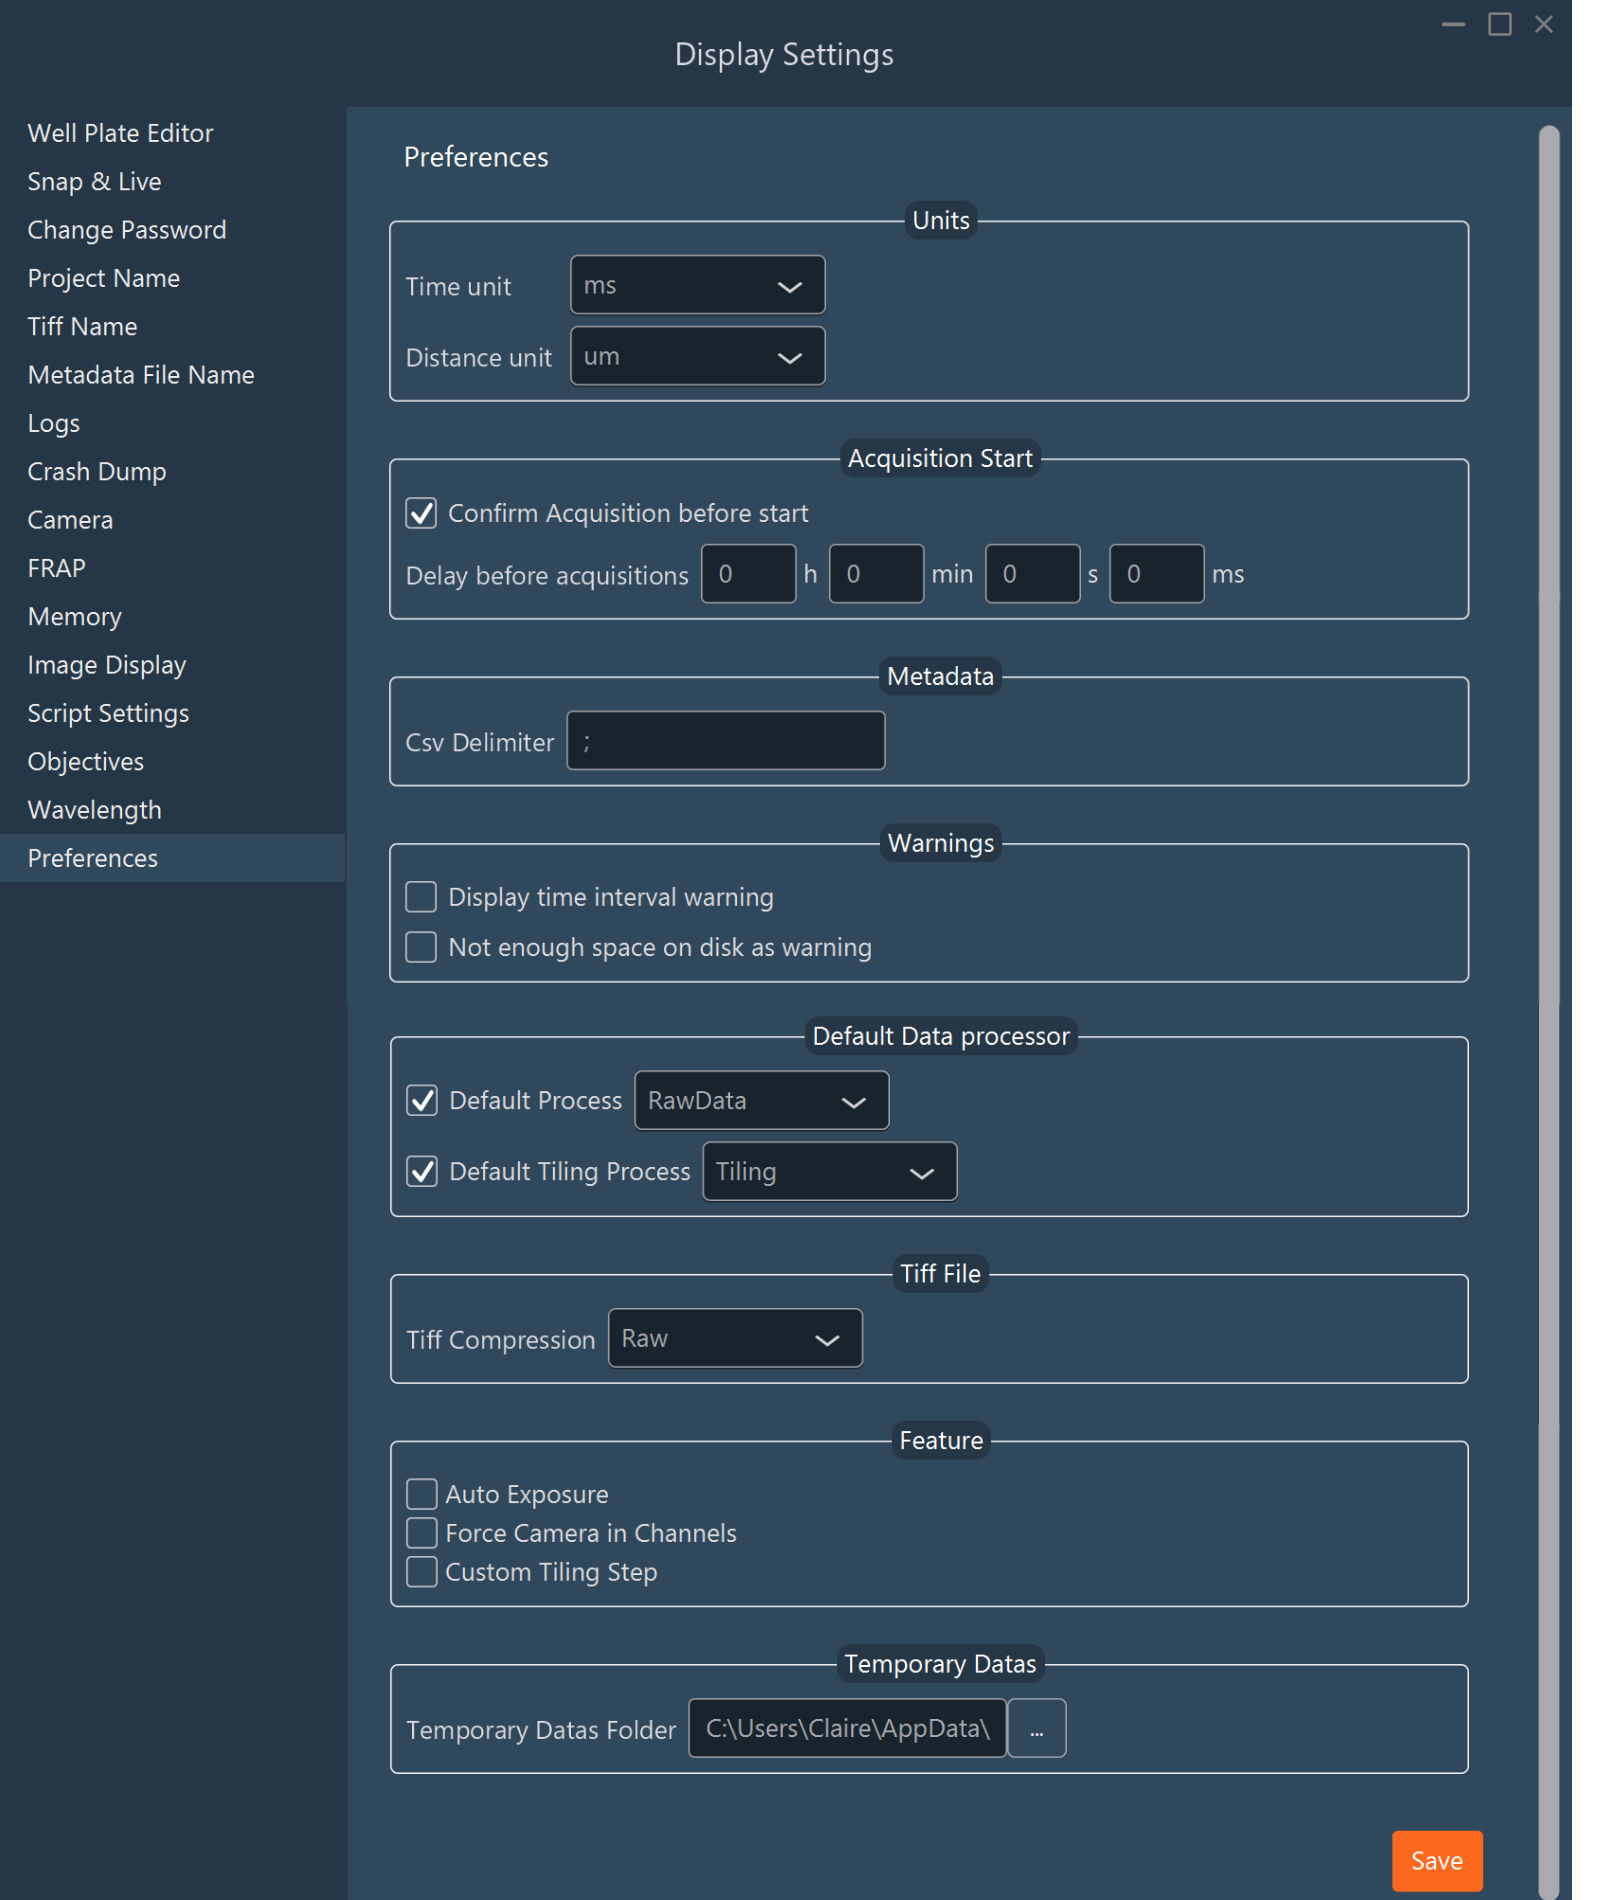This screenshot has height=1900, width=1600.
Task: Expand the Distance unit dropdown
Action: click(x=697, y=357)
